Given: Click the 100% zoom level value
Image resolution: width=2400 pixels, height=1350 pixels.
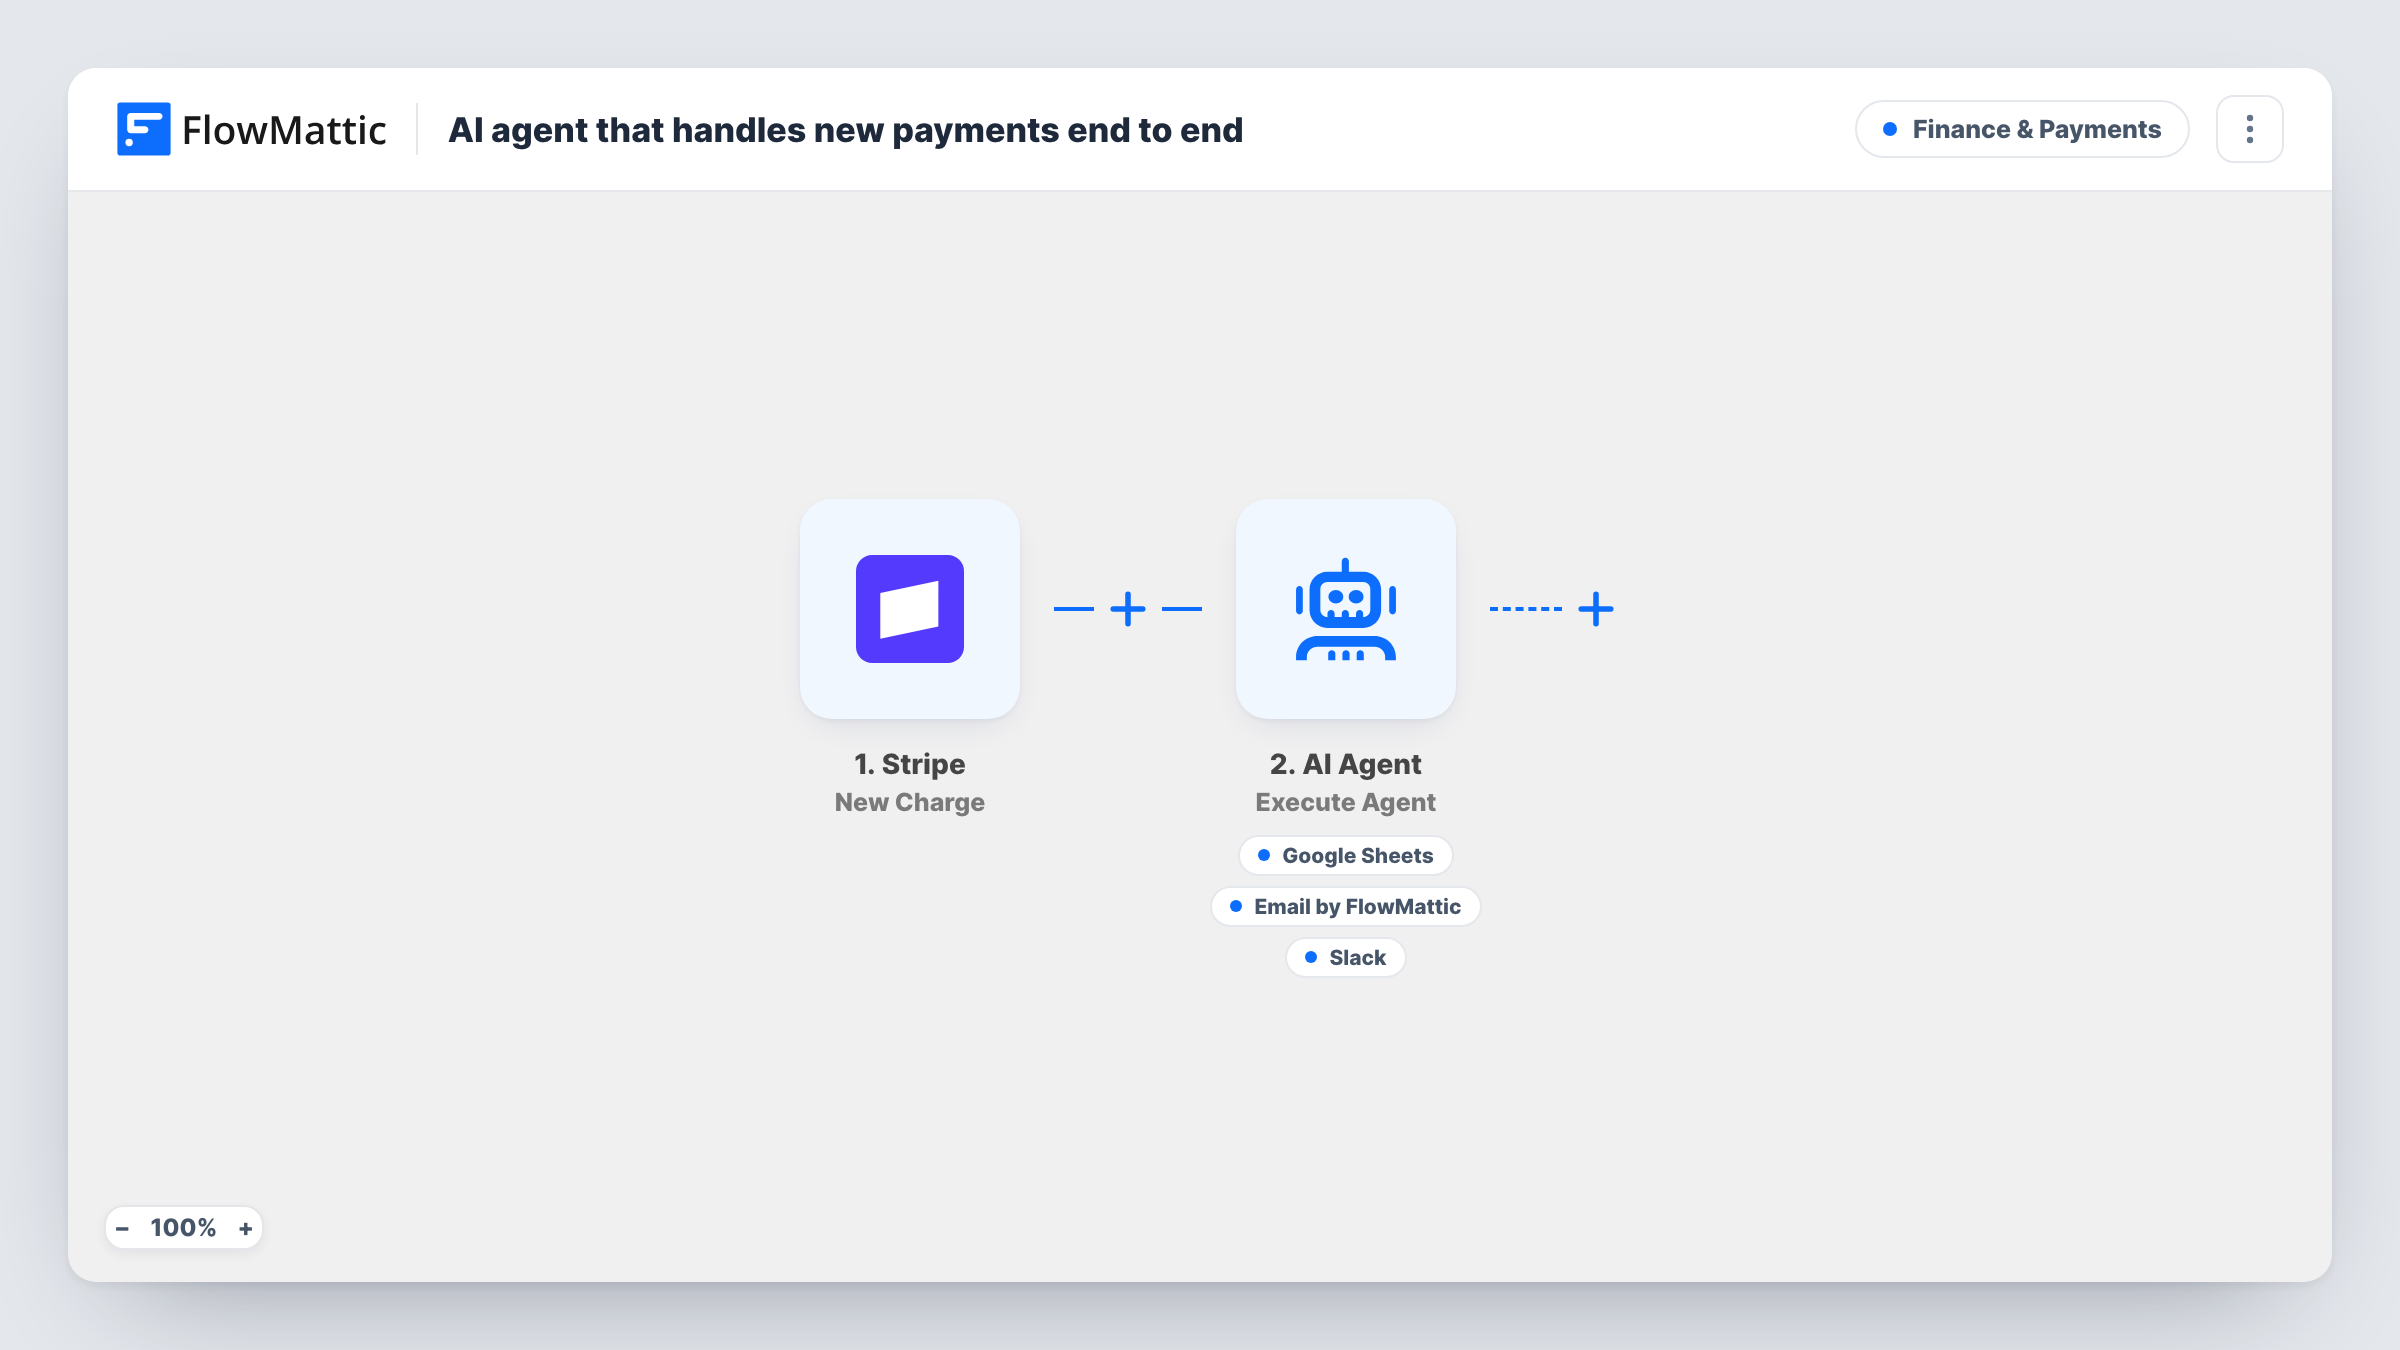Looking at the screenshot, I should 183,1228.
